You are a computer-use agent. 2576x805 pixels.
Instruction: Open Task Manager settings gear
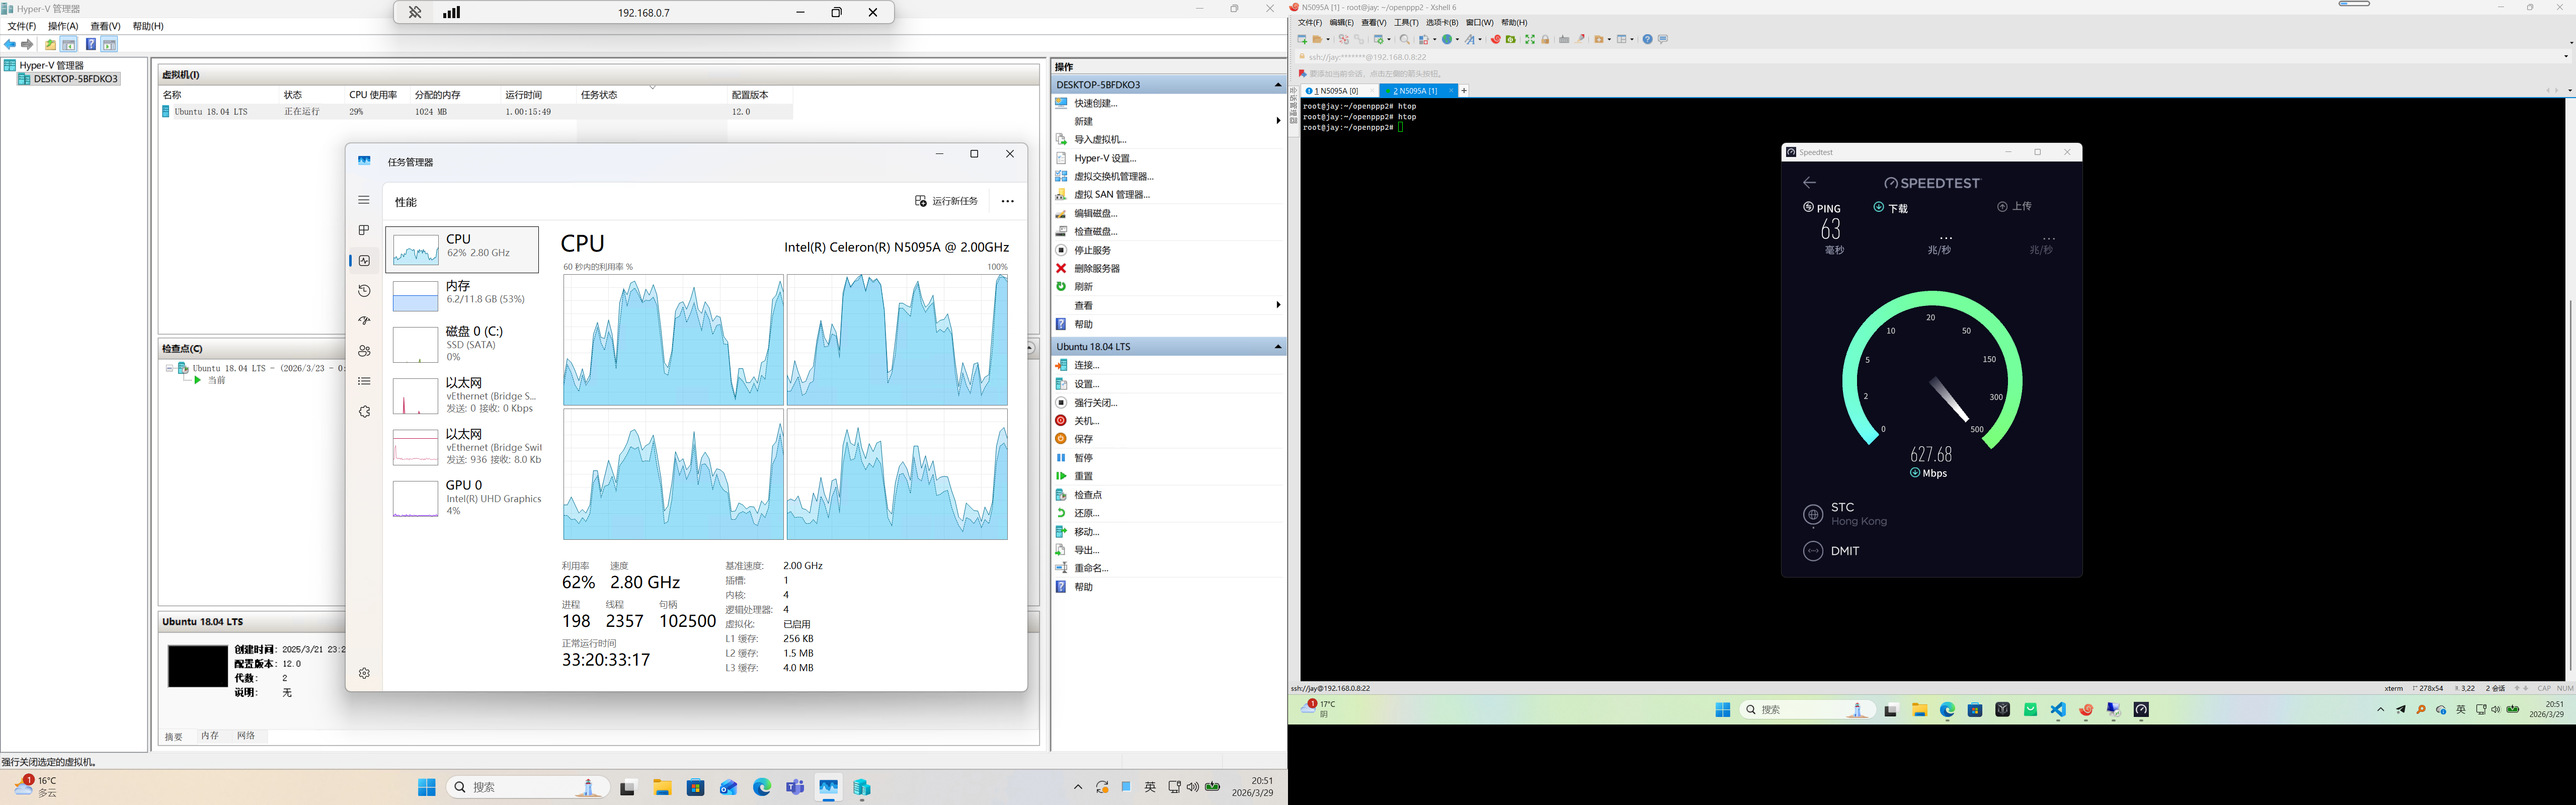click(x=364, y=673)
